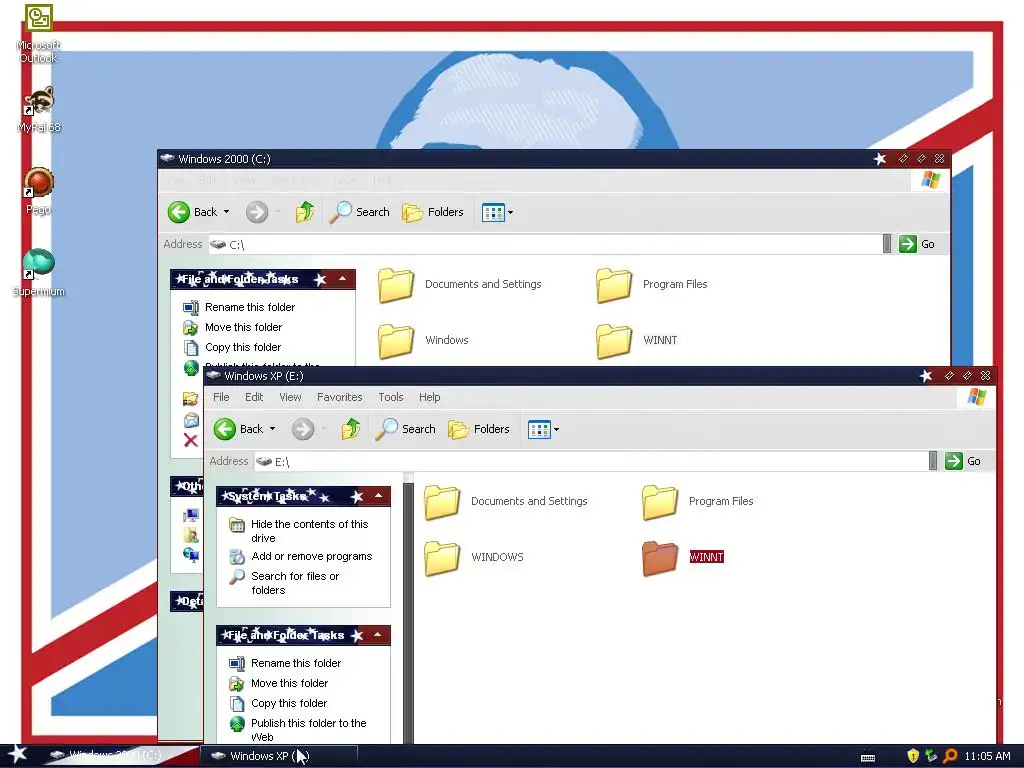Screen dimensions: 1024x768
Task: Open the Microsoft Outlook desktop icon
Action: tap(39, 33)
